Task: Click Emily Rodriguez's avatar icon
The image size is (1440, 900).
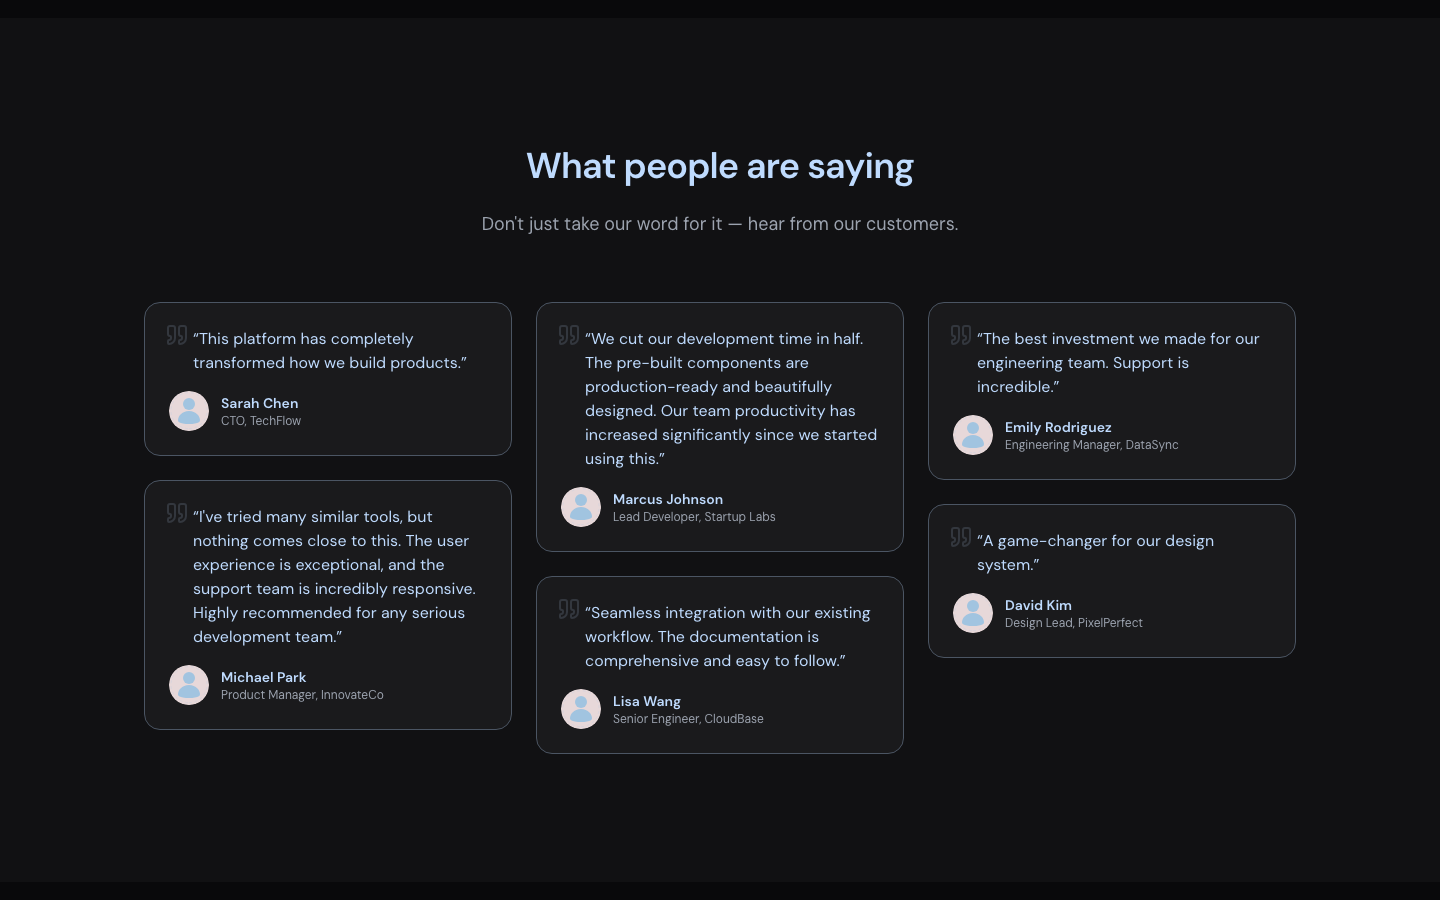Action: 973,435
